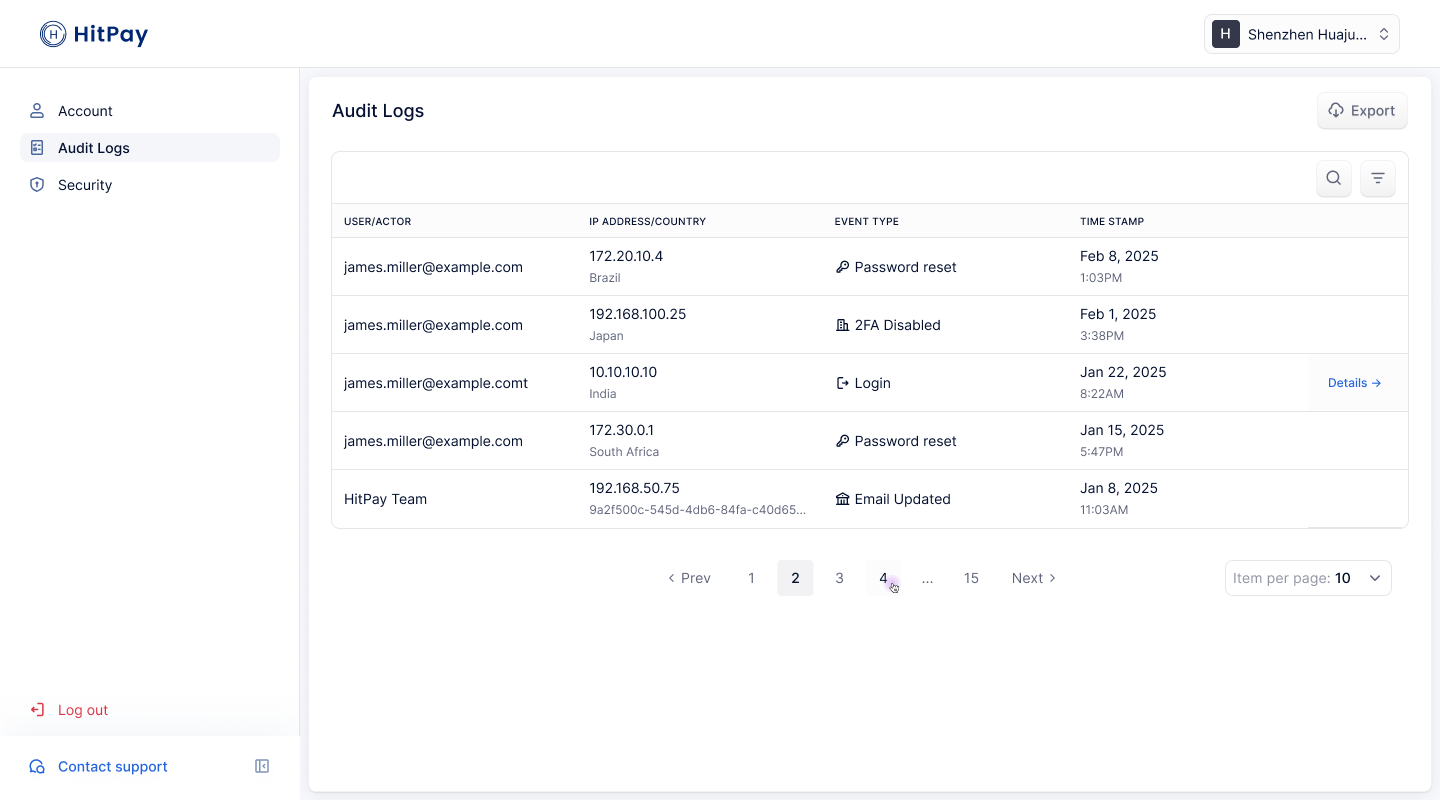Image resolution: width=1440 pixels, height=800 pixels.
Task: Select the HitPay Team actor cell
Action: (385, 499)
